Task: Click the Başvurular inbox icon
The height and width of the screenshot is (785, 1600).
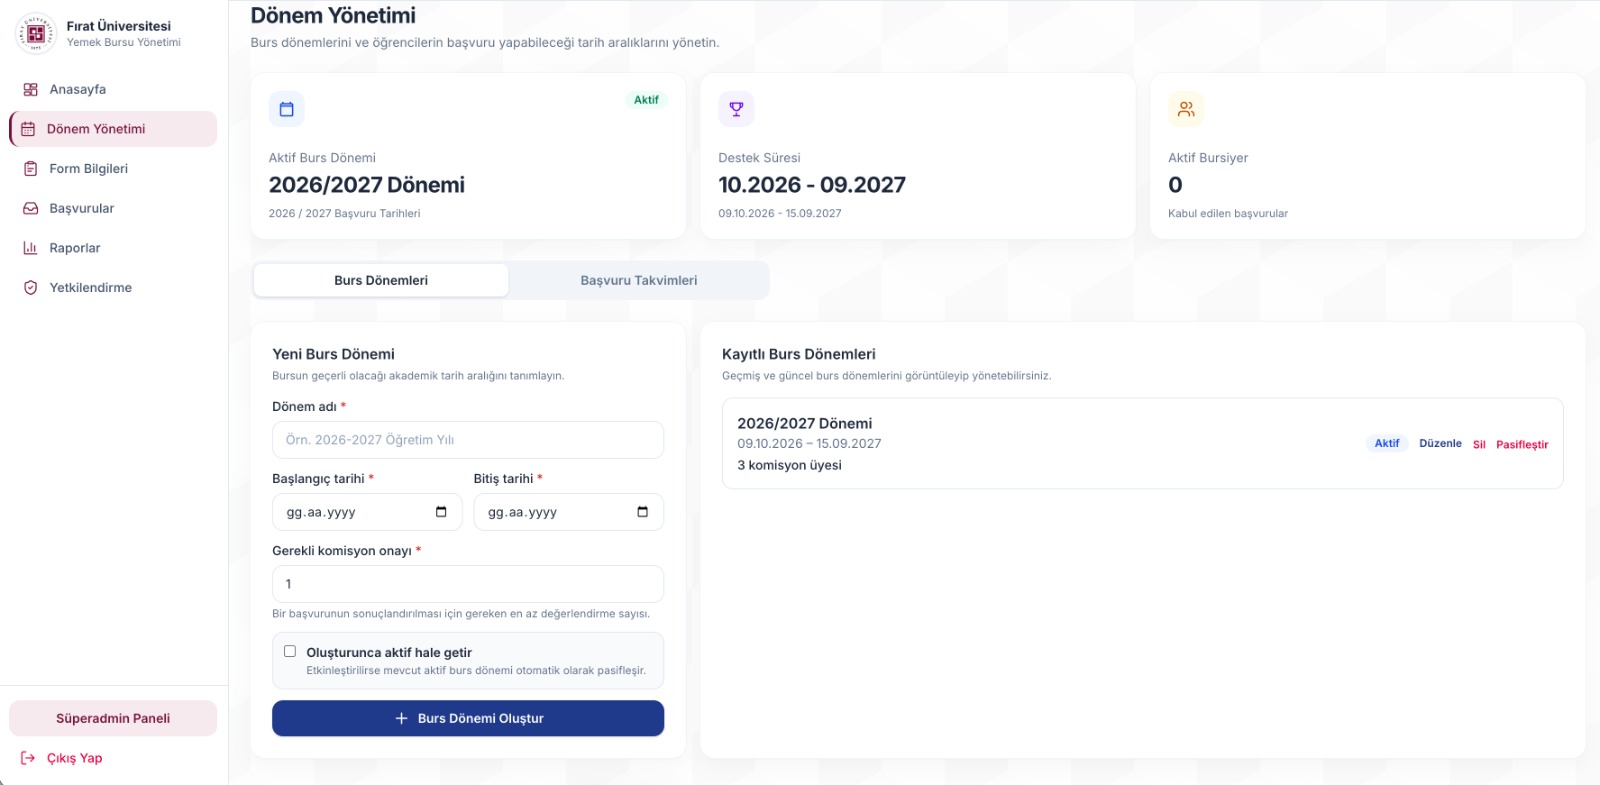Action: pos(30,209)
